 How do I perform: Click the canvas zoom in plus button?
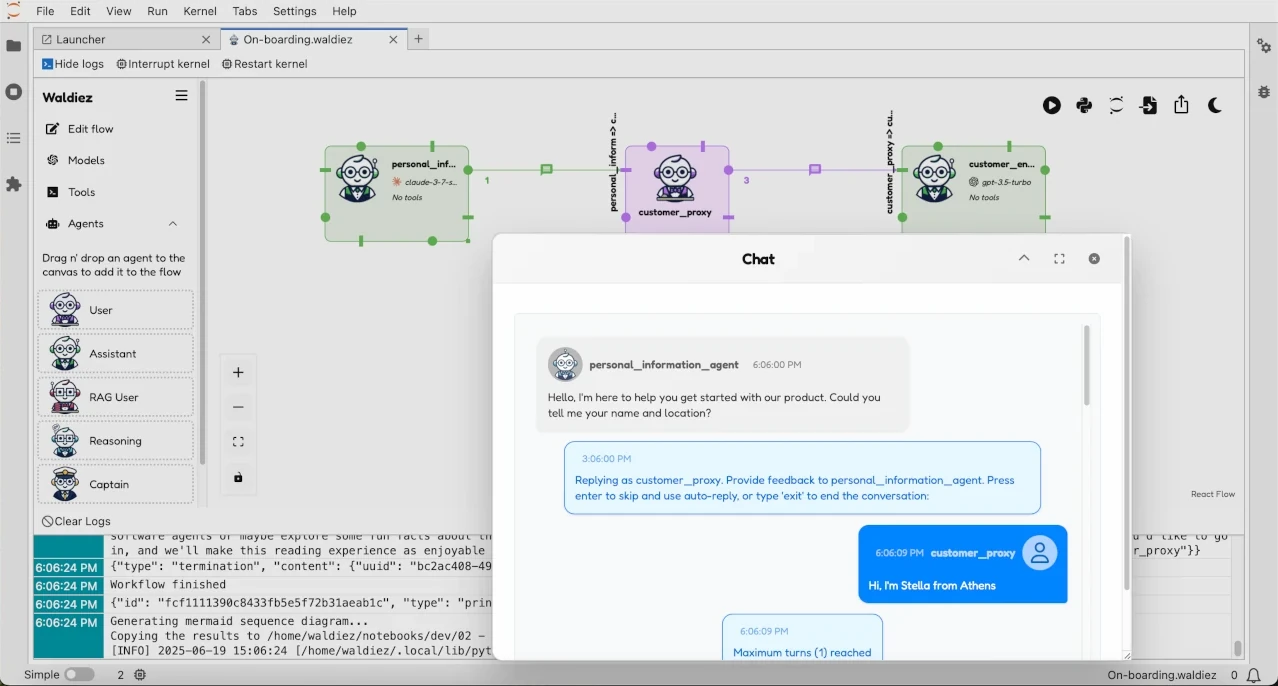[x=238, y=373]
